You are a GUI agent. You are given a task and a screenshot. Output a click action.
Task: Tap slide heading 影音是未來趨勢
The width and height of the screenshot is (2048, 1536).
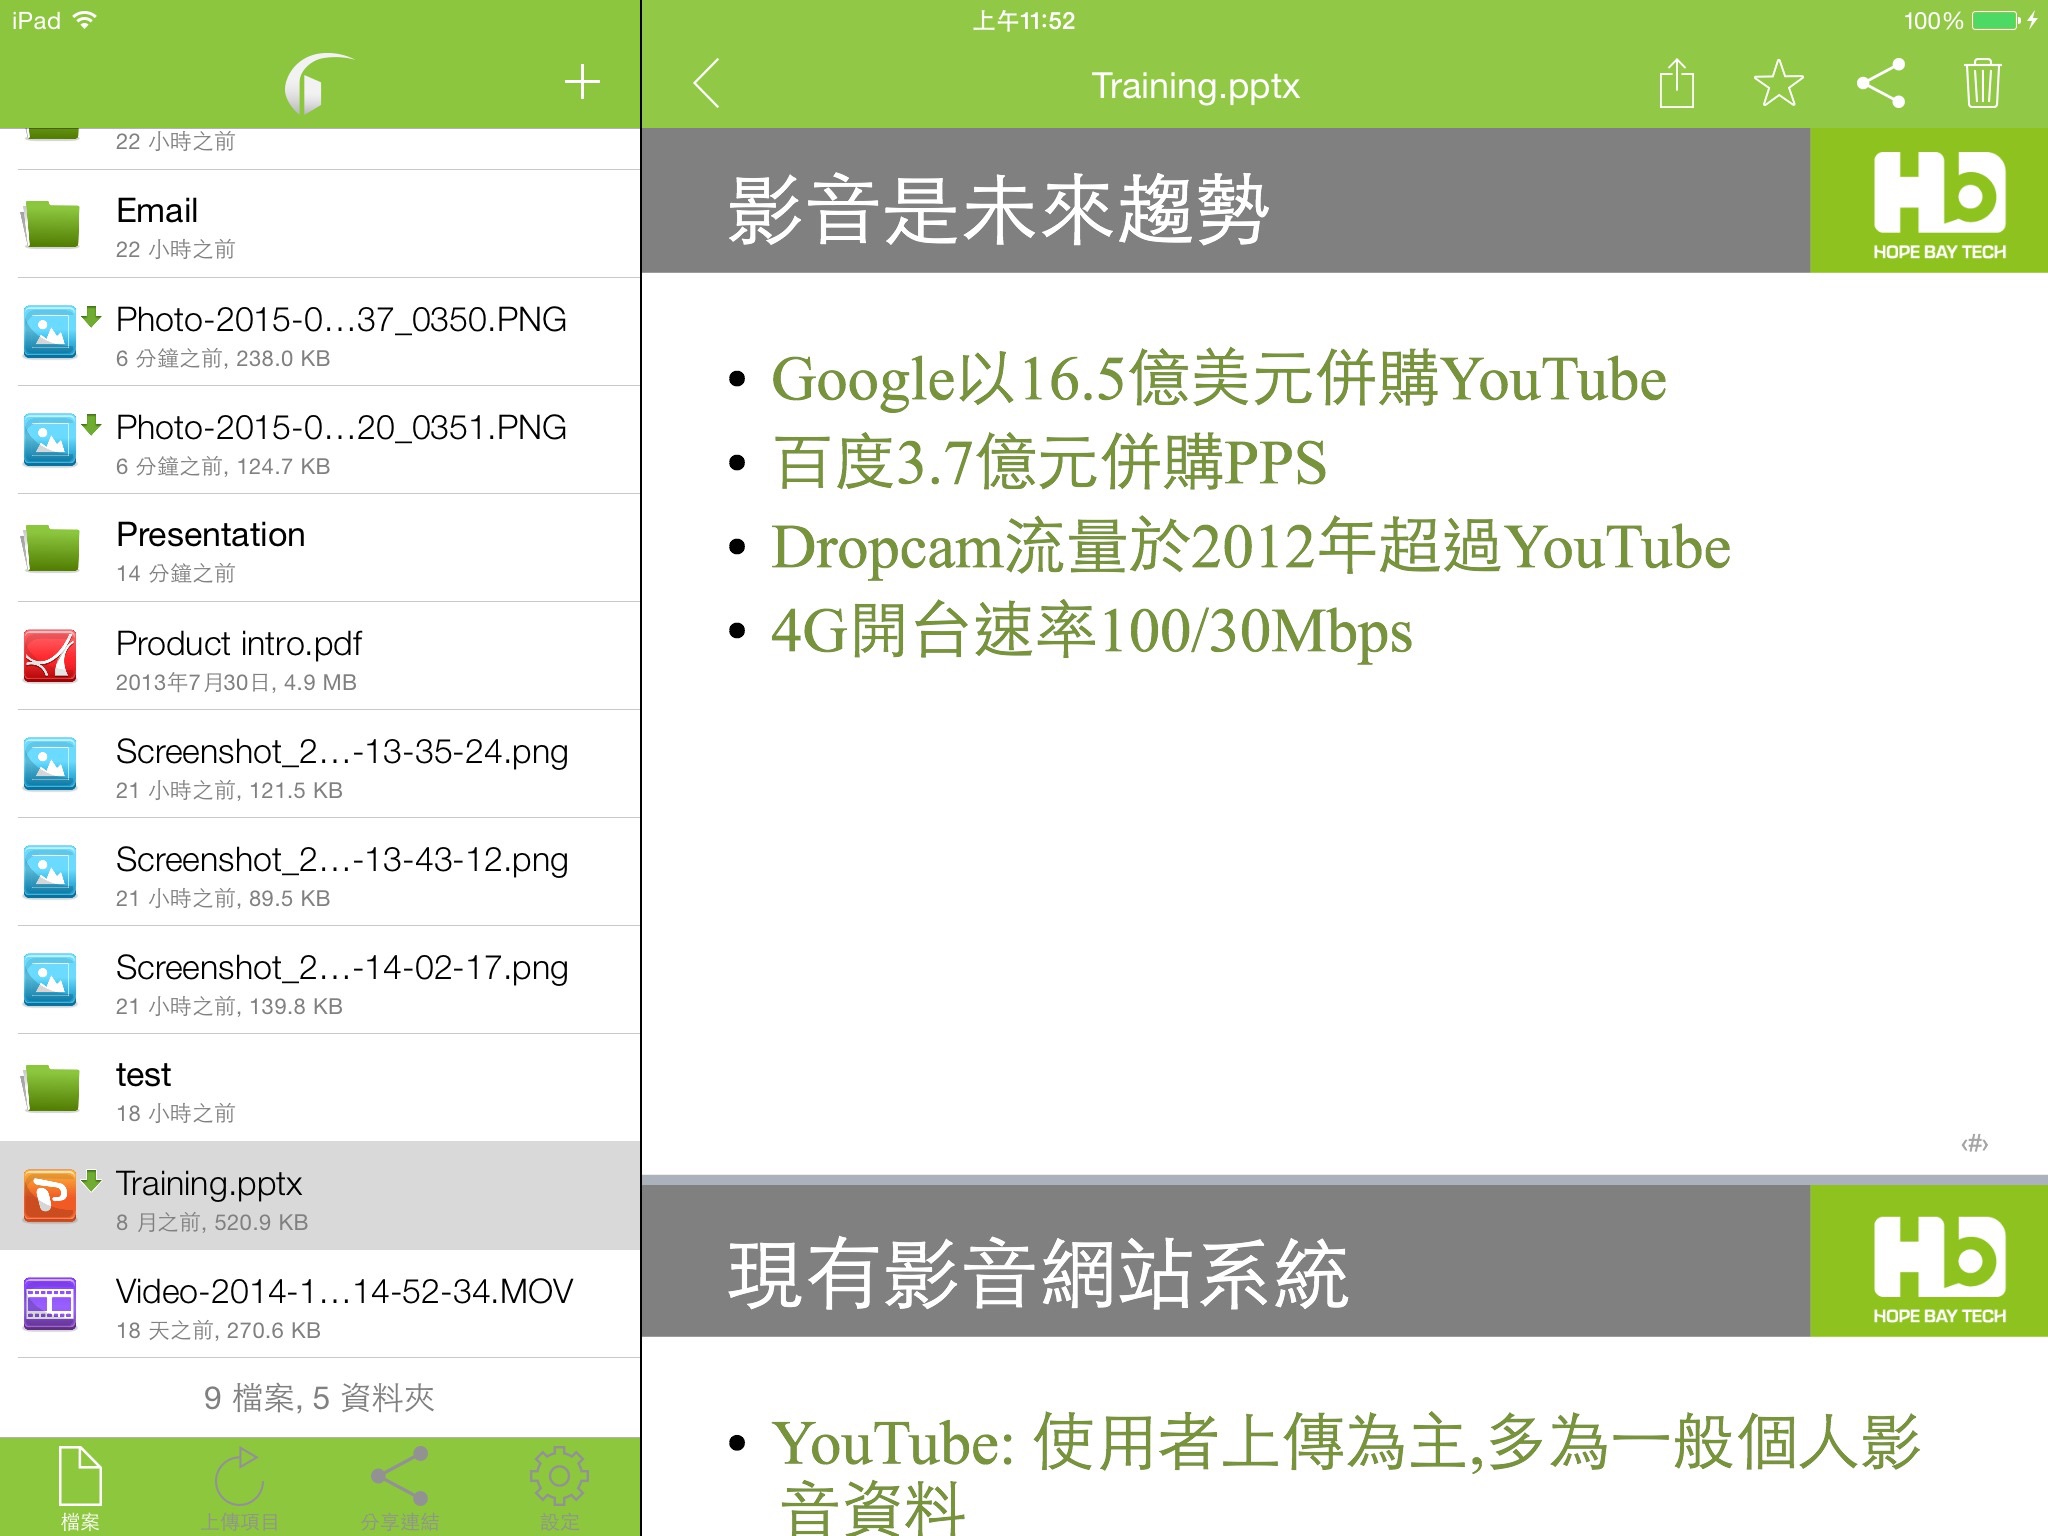pos(998,210)
